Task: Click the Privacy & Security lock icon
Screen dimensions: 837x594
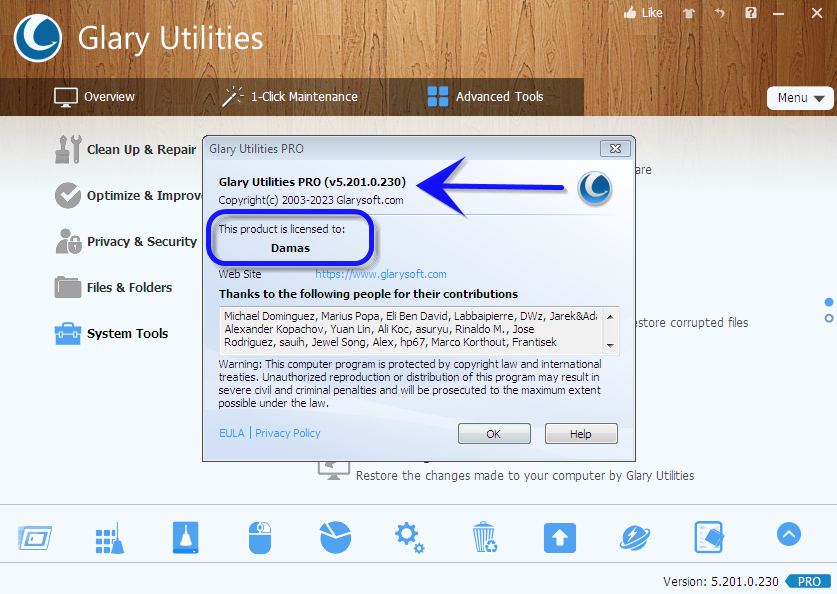Action: point(68,241)
